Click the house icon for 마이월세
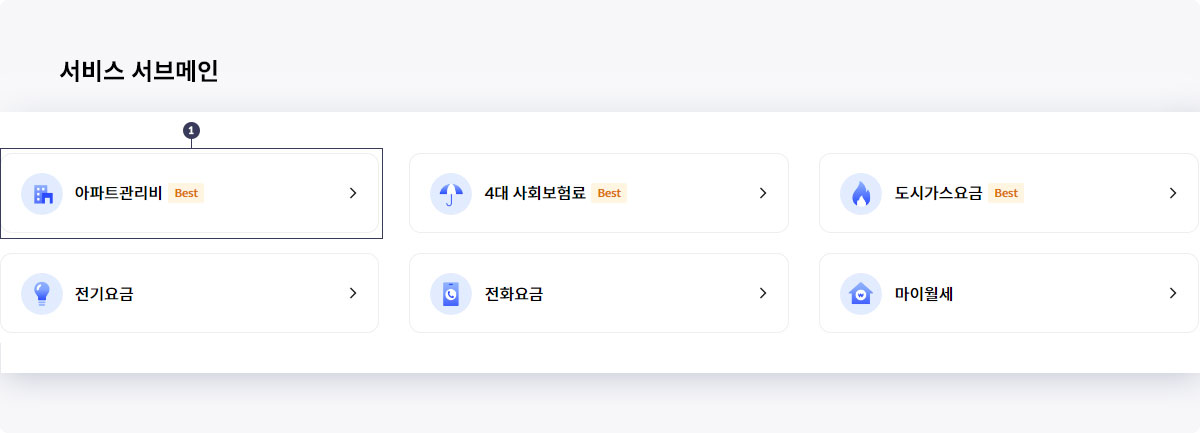 tap(861, 294)
